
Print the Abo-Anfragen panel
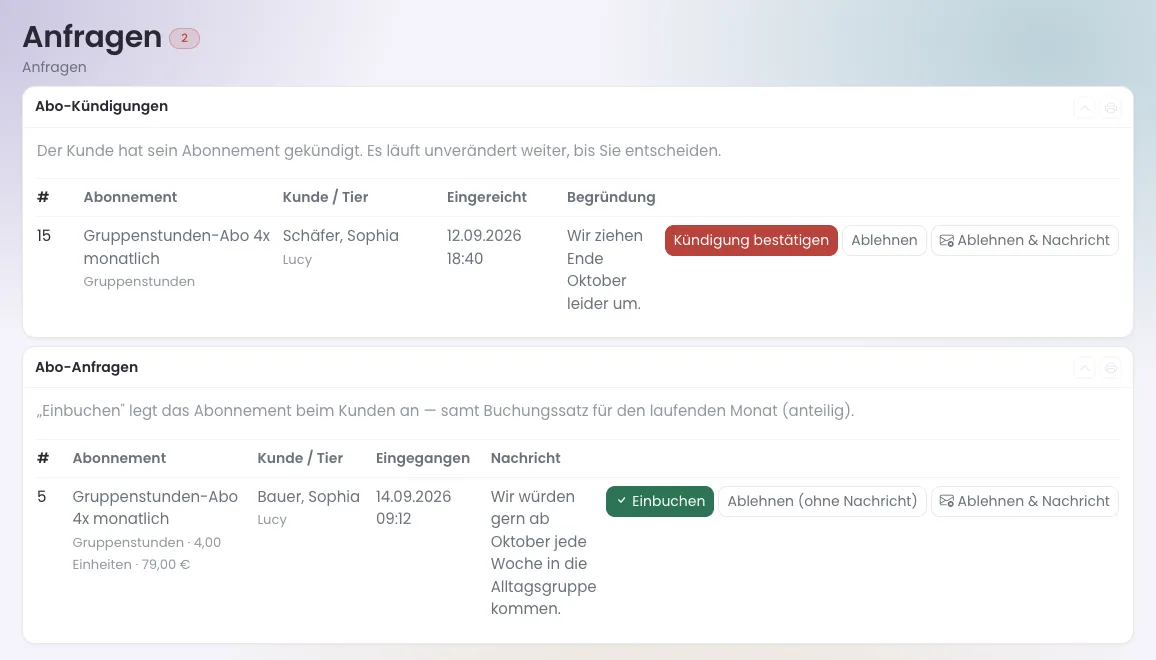[1110, 368]
